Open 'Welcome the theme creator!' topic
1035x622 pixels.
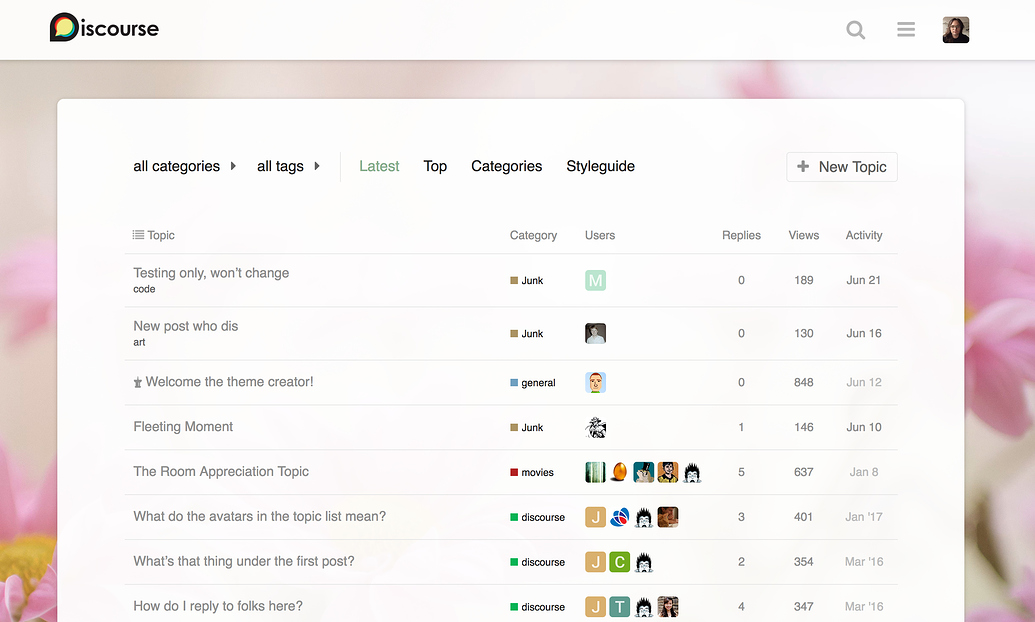click(x=229, y=381)
